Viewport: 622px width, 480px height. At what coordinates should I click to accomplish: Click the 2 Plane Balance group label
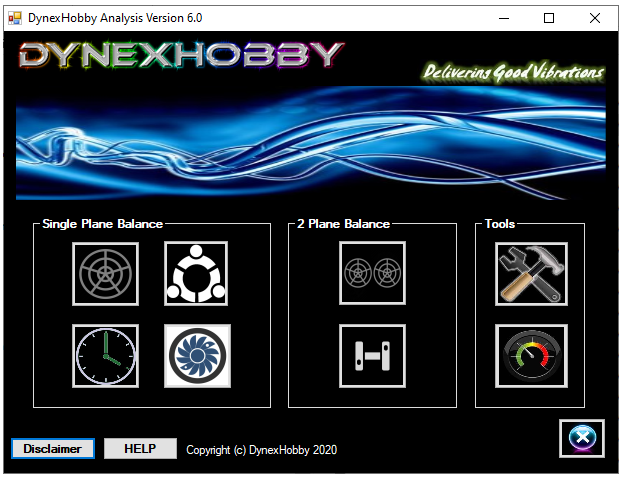(343, 224)
